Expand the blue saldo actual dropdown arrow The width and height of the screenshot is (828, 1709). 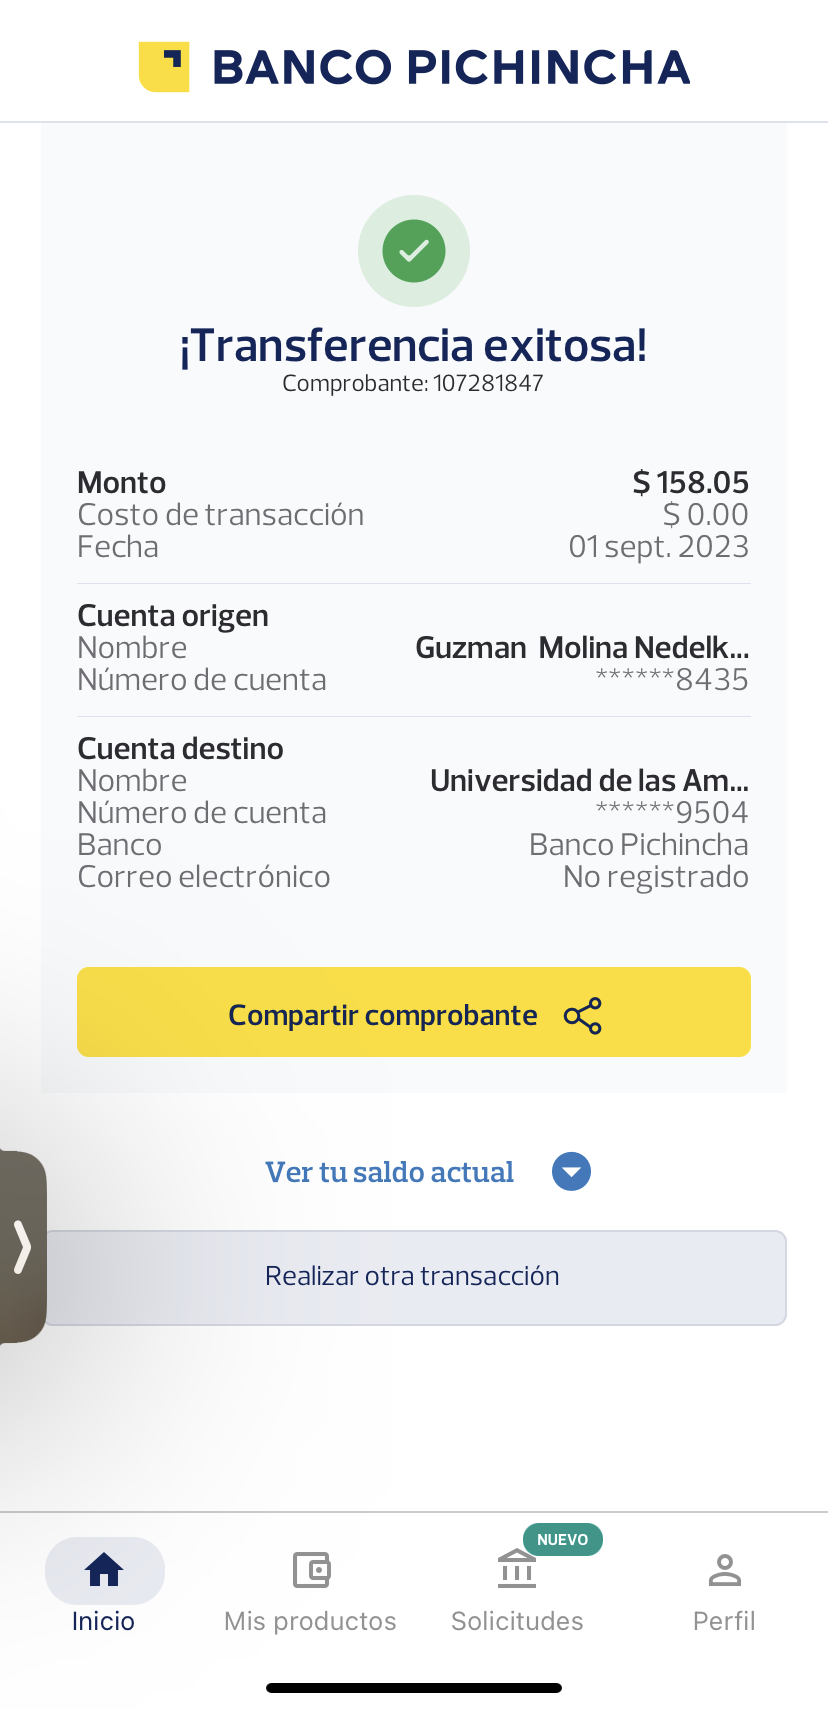(x=571, y=1172)
